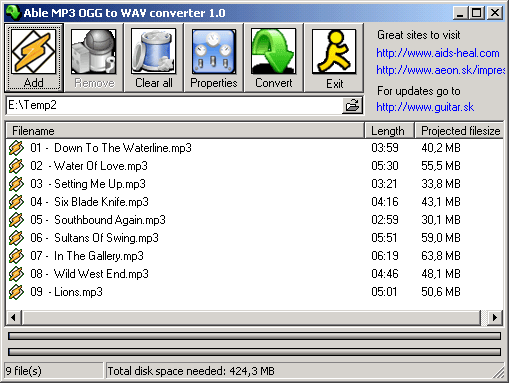Click the Remove toolbar button

tap(94, 58)
